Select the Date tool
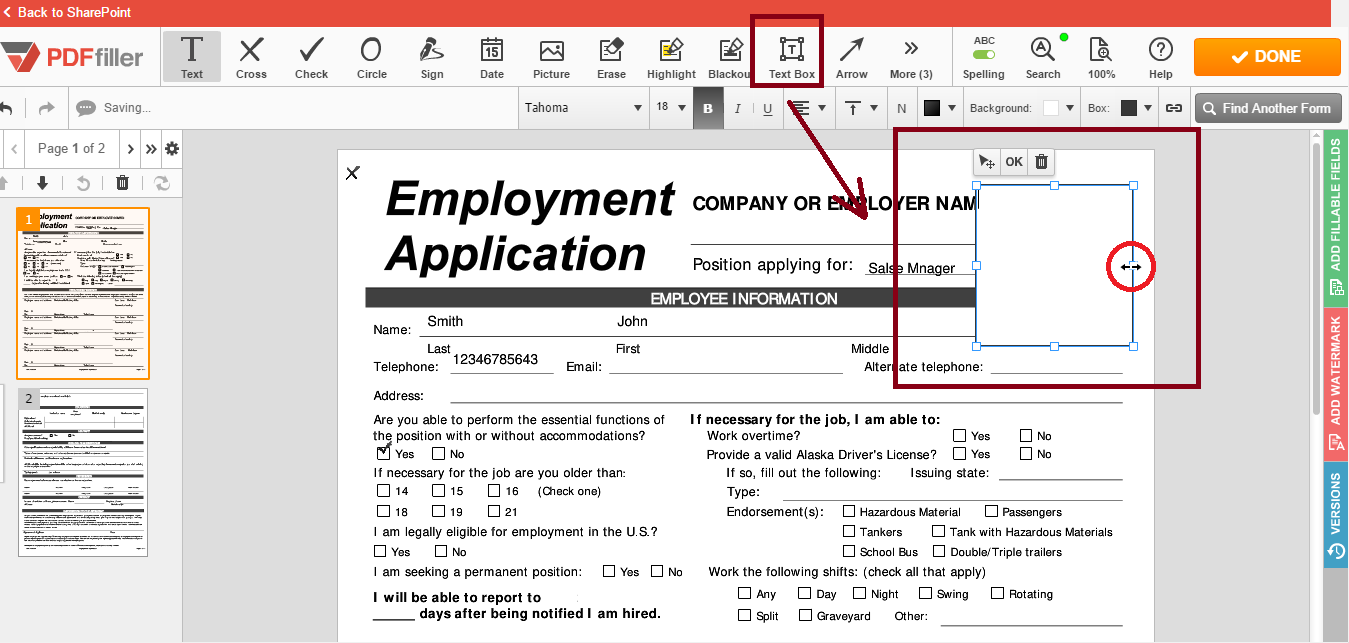1349x643 pixels. pyautogui.click(x=492, y=57)
